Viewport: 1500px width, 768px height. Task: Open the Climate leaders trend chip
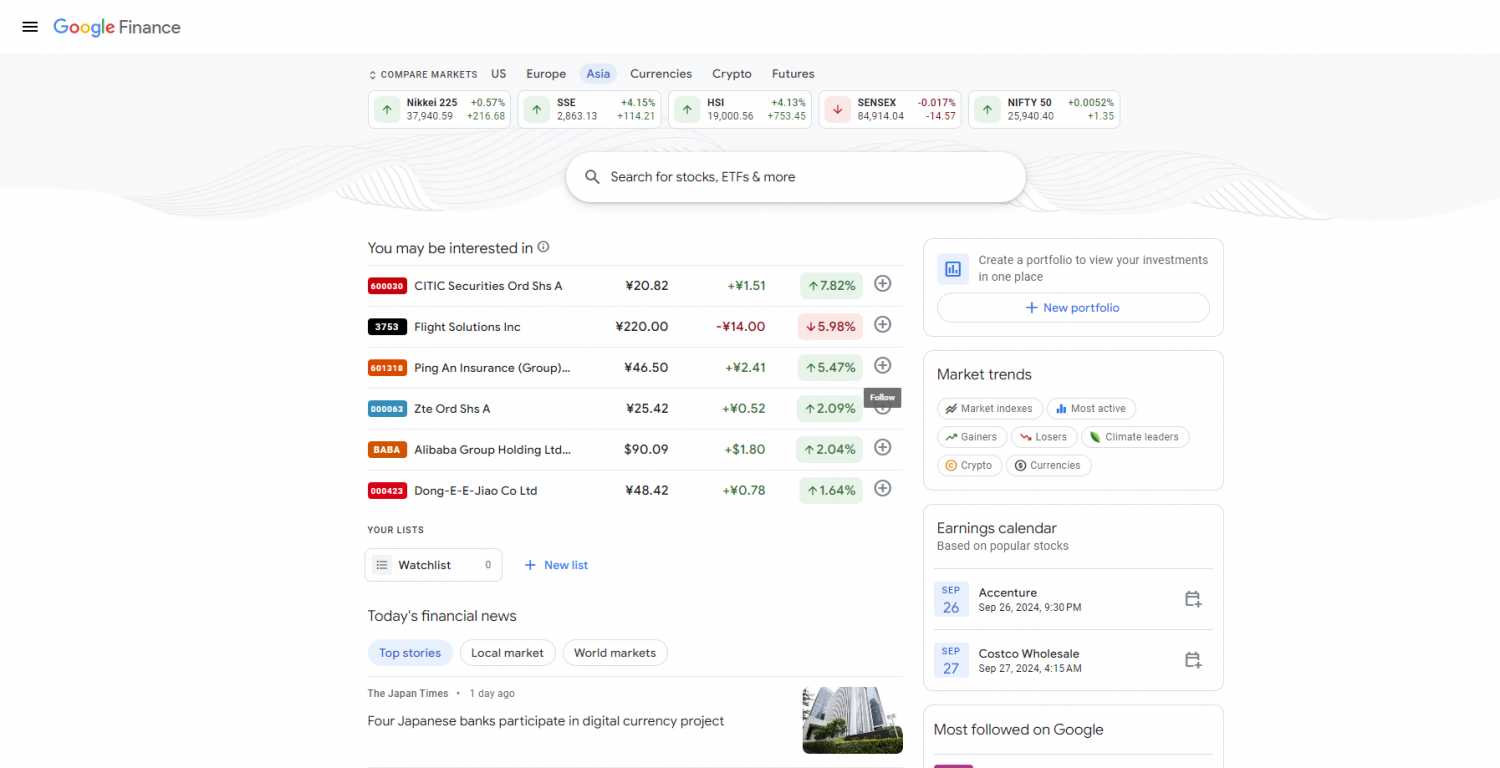coord(1135,437)
